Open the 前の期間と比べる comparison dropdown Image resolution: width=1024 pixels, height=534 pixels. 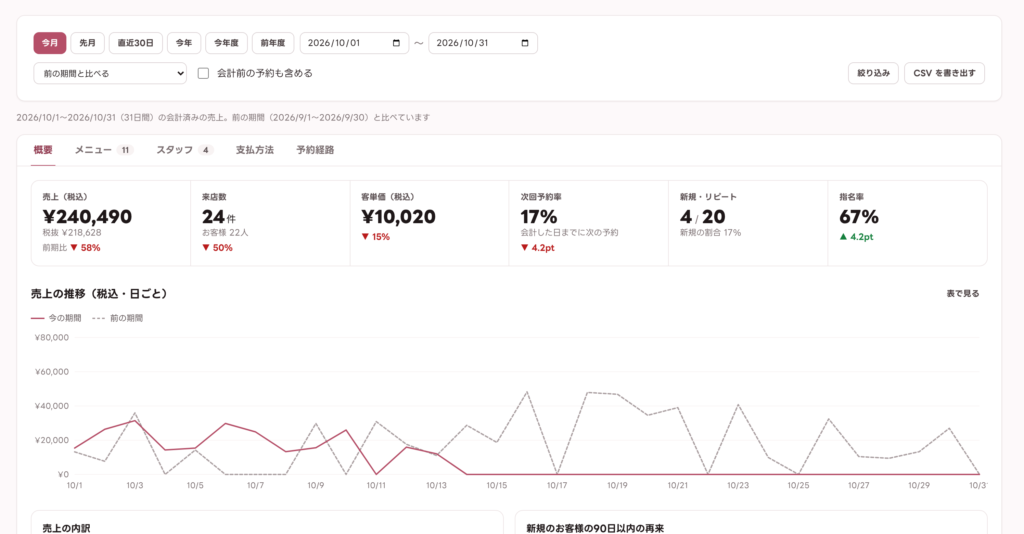[x=110, y=73]
